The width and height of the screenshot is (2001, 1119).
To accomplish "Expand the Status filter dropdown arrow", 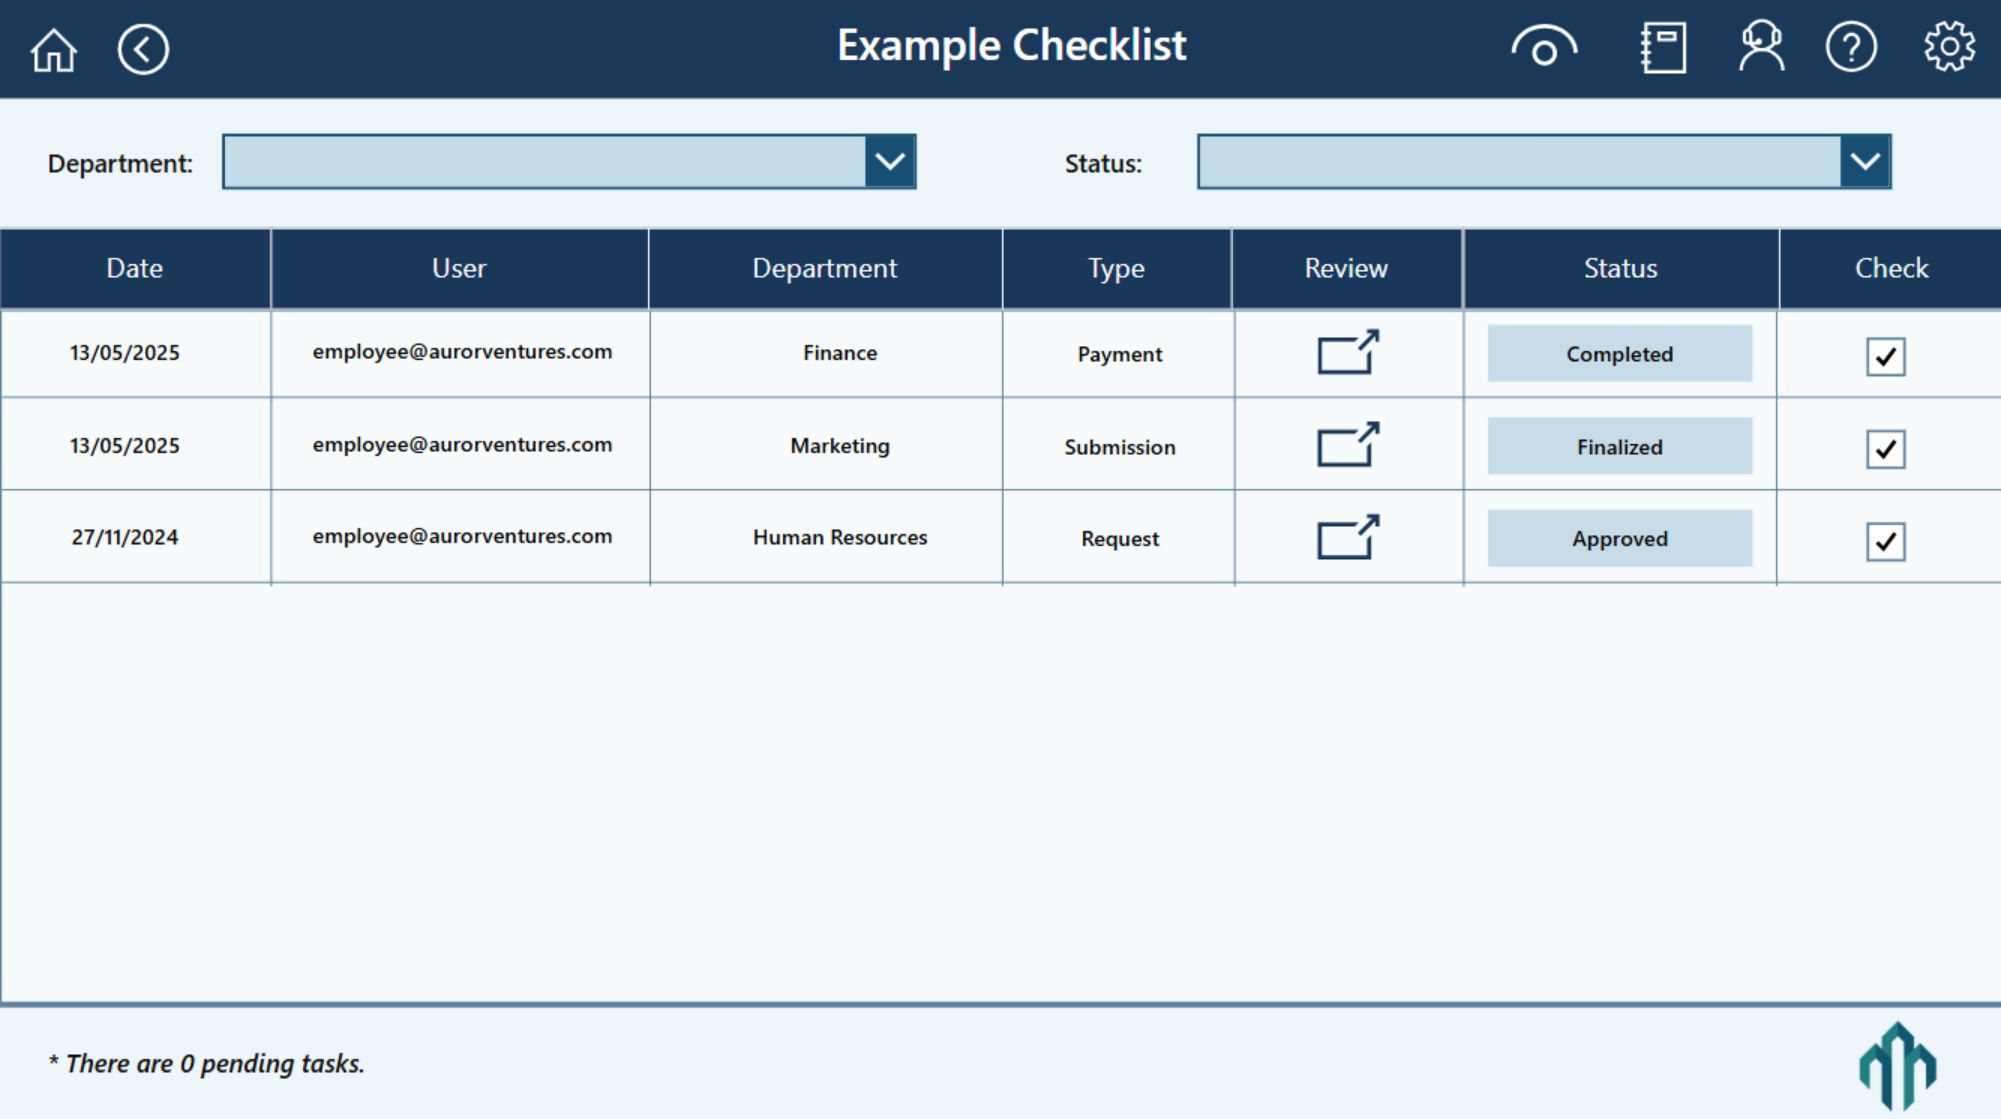I will (1865, 162).
